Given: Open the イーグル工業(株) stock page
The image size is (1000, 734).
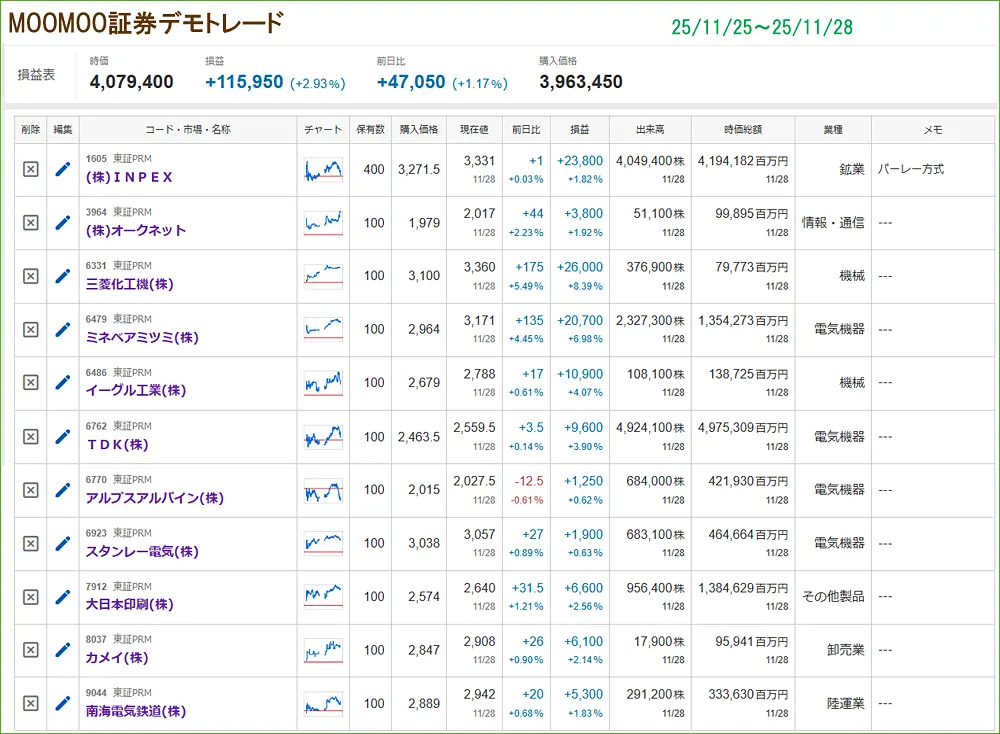Looking at the screenshot, I should click(136, 391).
